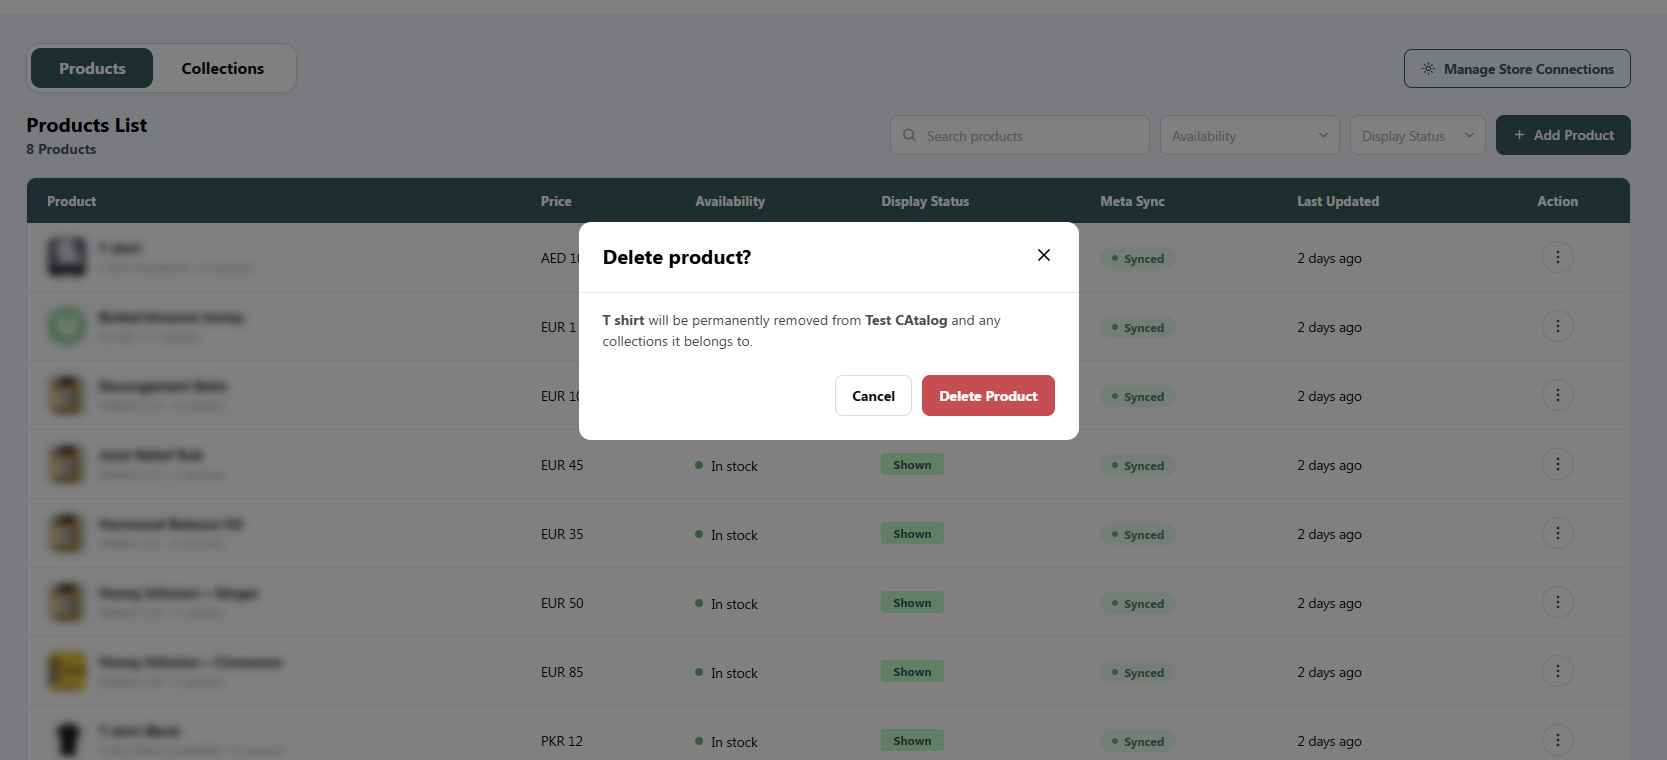Screen dimensions: 1667x760
Task: Open three-dot menu for the EUR 50 row
Action: (x=1557, y=602)
